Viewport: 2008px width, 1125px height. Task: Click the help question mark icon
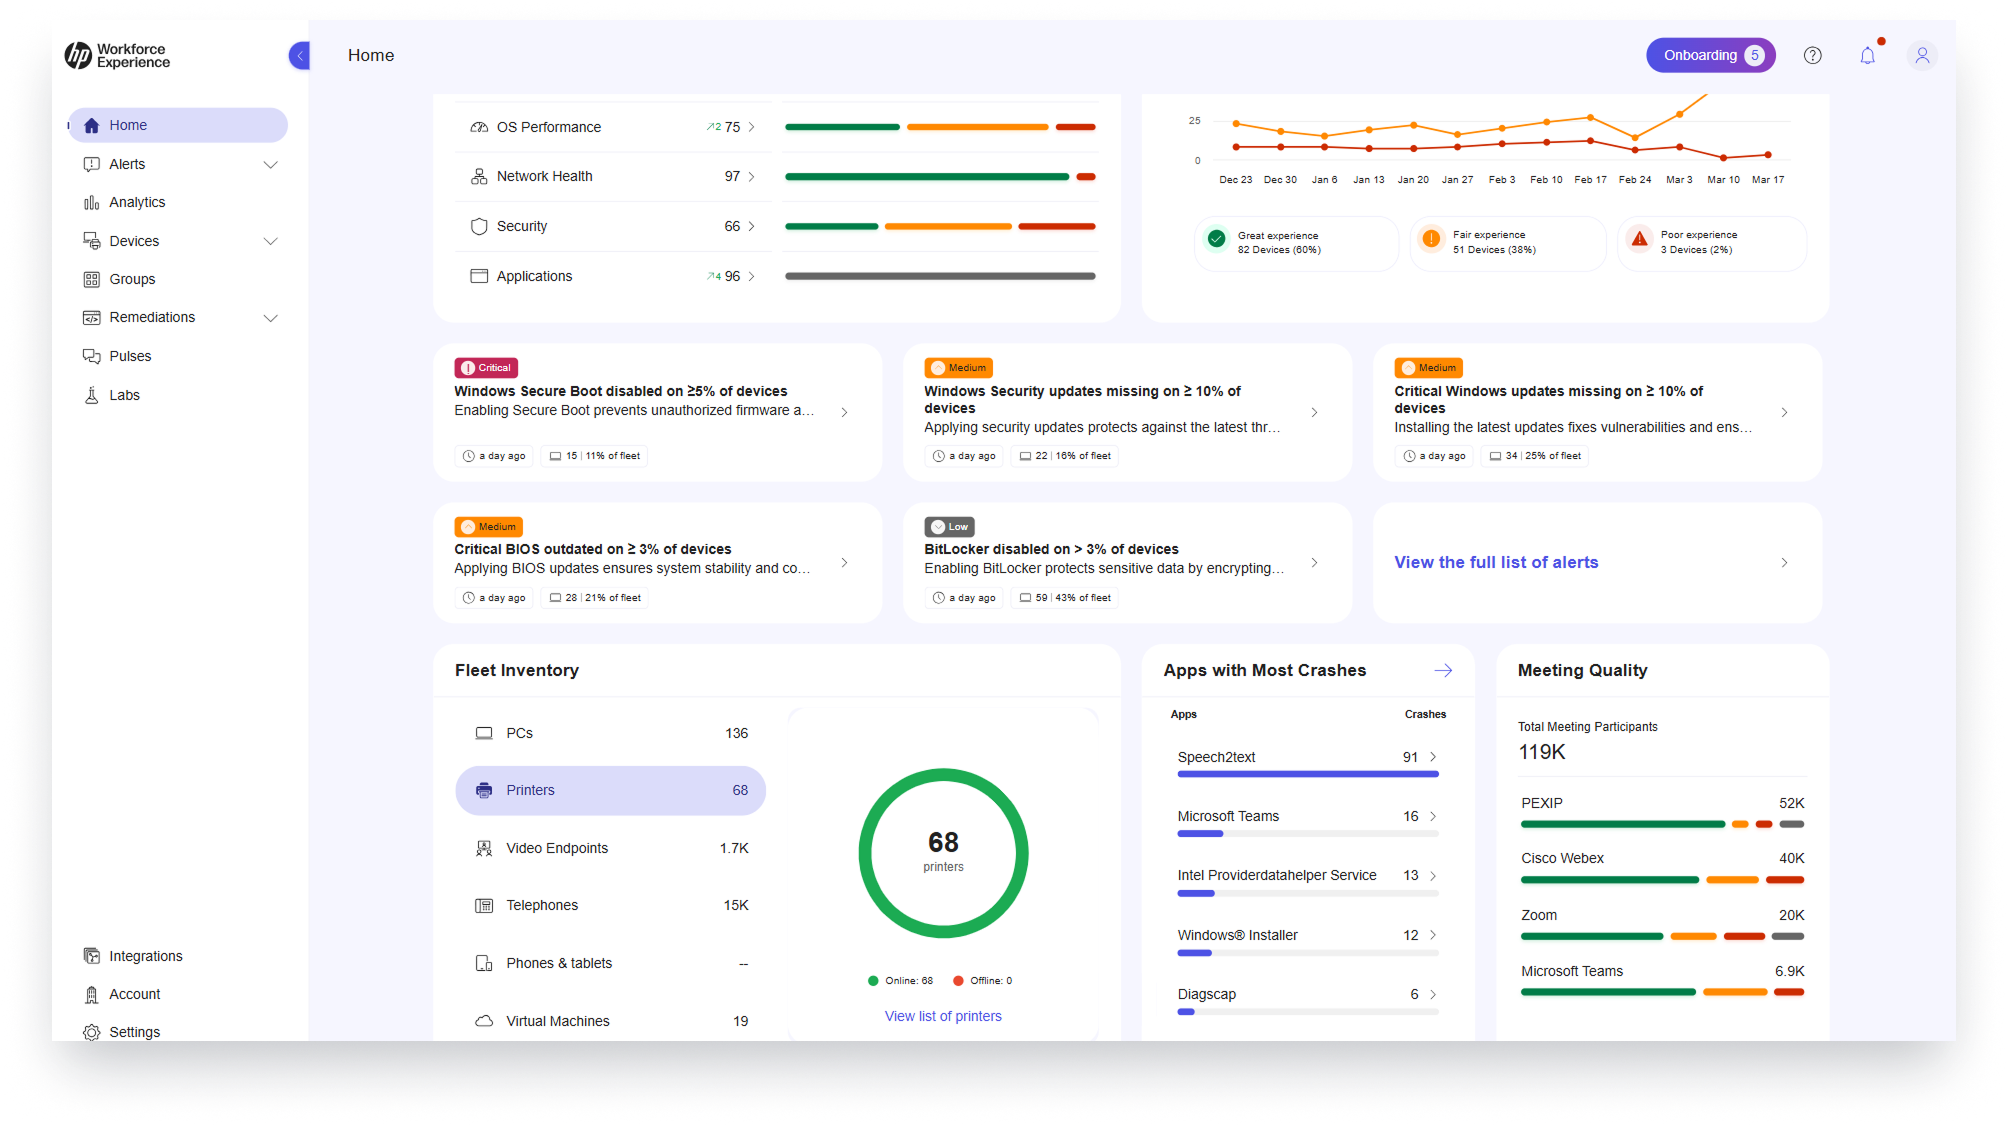click(x=1812, y=56)
